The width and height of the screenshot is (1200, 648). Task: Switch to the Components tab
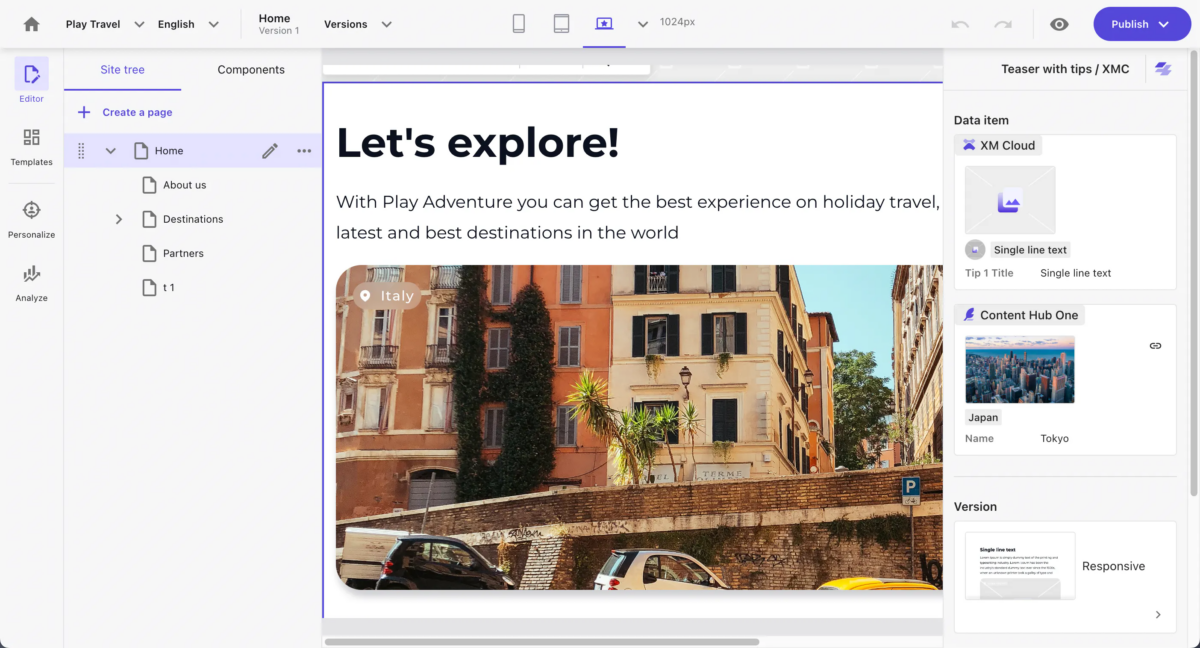pos(251,70)
